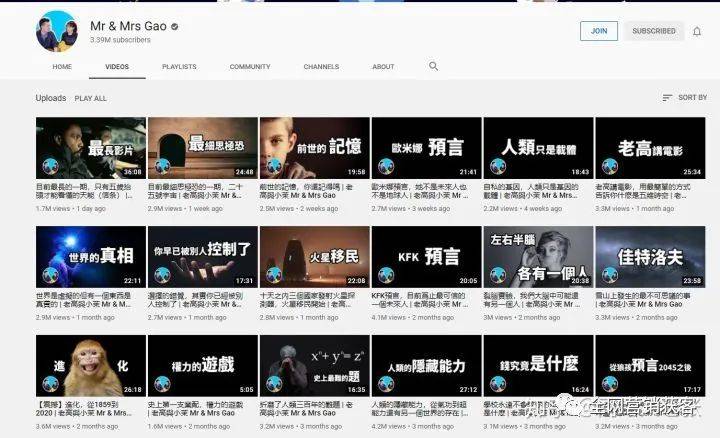
Task: Click the video title beginning 雪山上發生的
Action: (x=643, y=300)
